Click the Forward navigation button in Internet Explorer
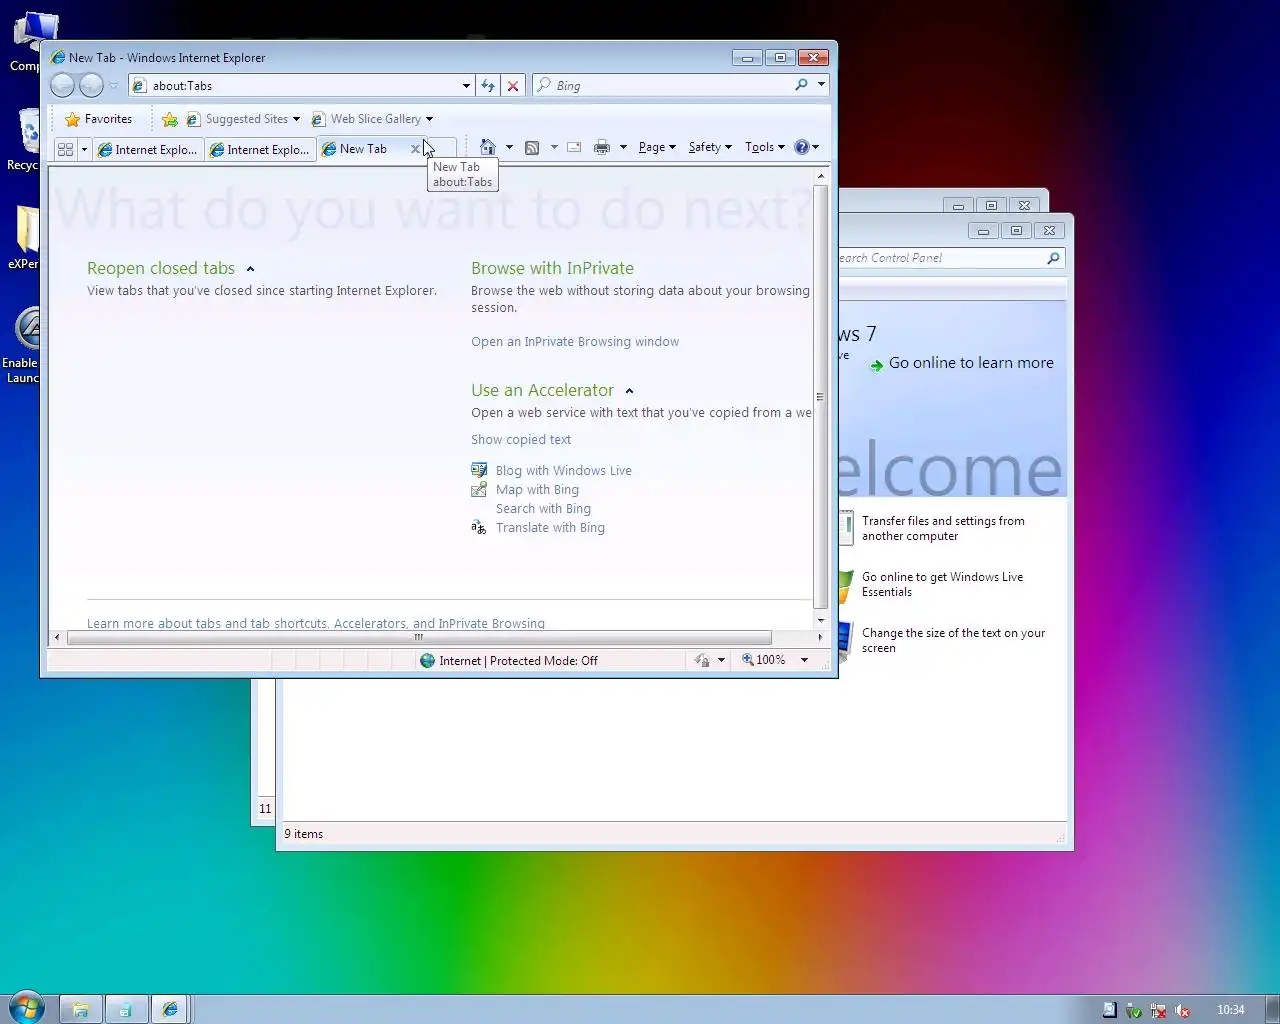Image resolution: width=1280 pixels, height=1024 pixels. (x=91, y=86)
